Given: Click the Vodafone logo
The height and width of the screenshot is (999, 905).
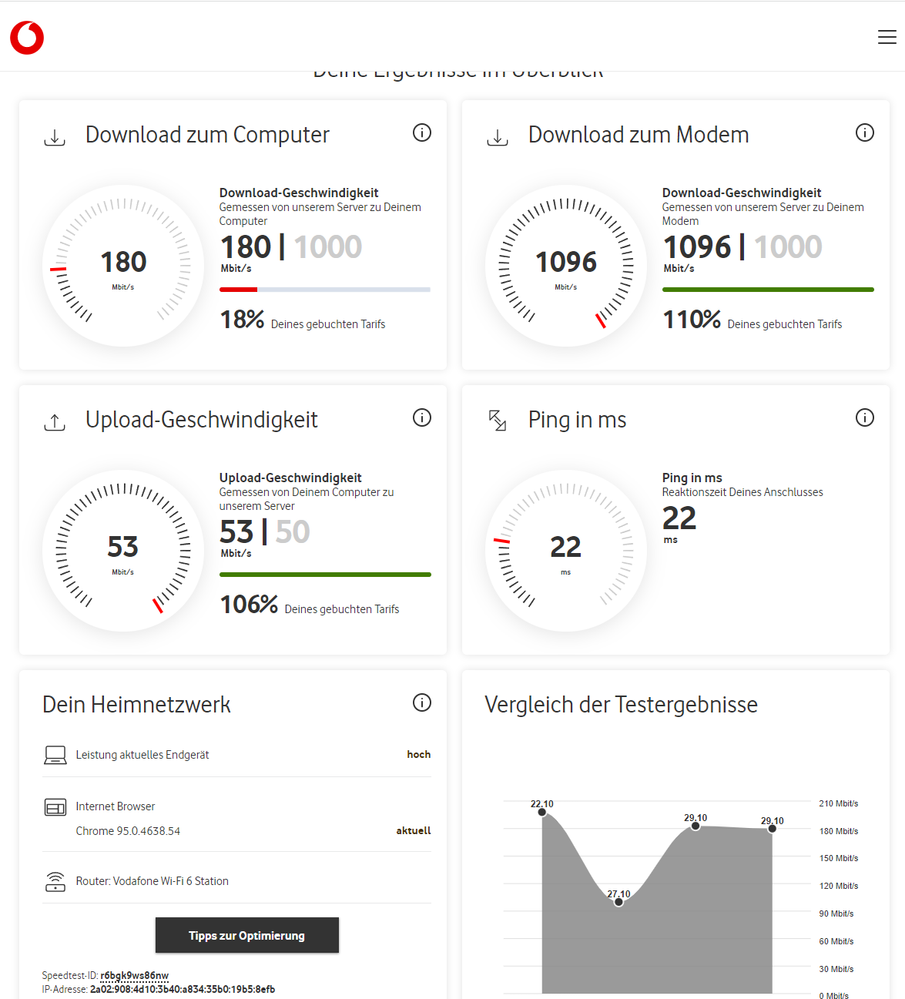Looking at the screenshot, I should [27, 38].
